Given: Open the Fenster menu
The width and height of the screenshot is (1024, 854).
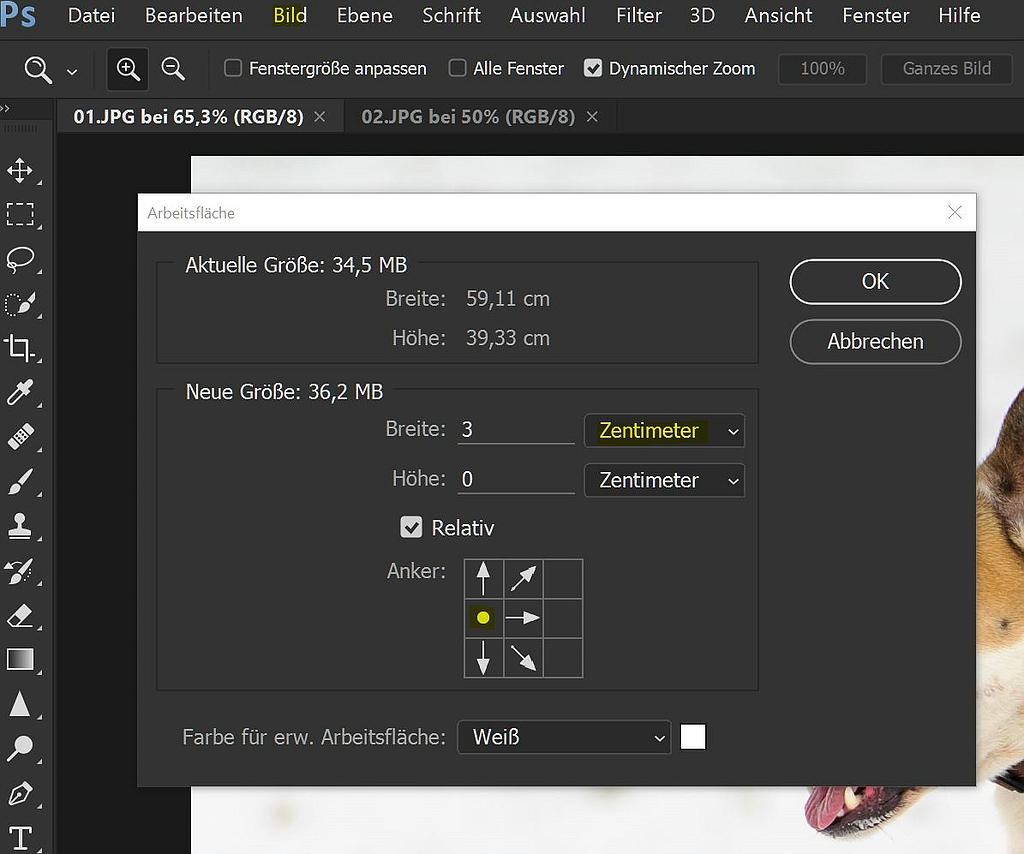Looking at the screenshot, I should [x=876, y=15].
